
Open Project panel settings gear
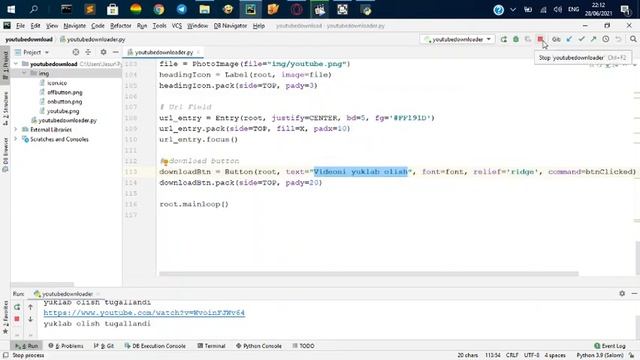coord(103,52)
